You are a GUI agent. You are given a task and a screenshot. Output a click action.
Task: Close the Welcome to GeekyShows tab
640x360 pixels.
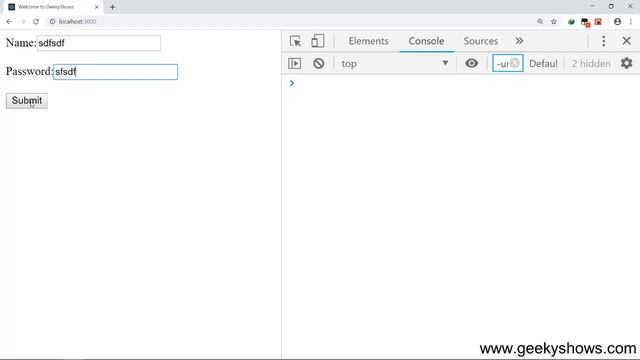point(97,7)
